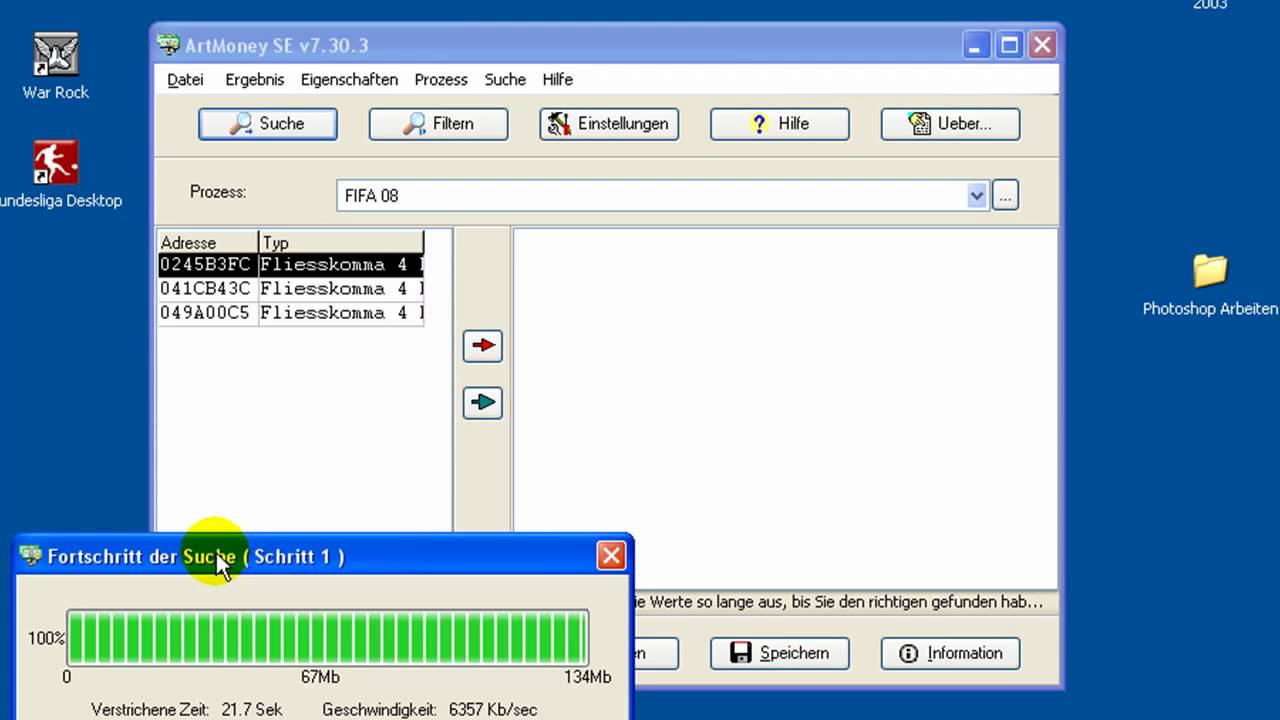The image size is (1280, 720).
Task: Open the Prozess menu
Action: [441, 80]
